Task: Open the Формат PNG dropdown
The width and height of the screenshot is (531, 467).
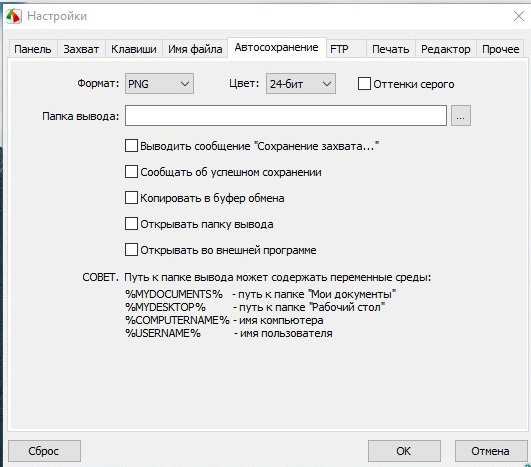Action: tap(159, 84)
